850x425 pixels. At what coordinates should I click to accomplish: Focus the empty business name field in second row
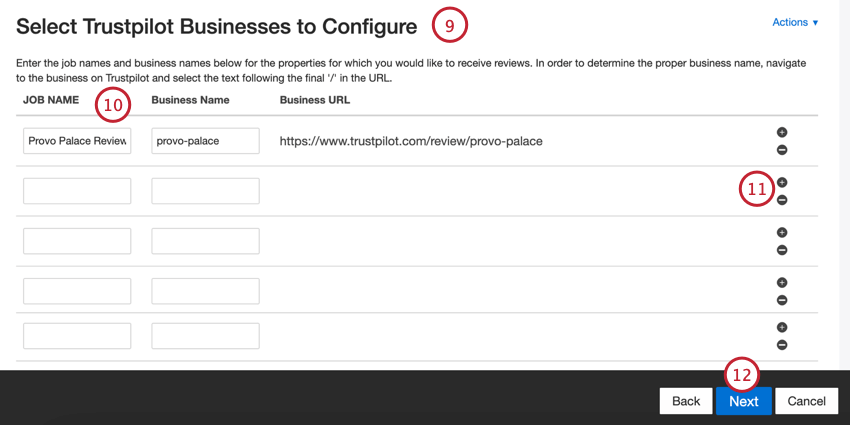click(x=205, y=191)
